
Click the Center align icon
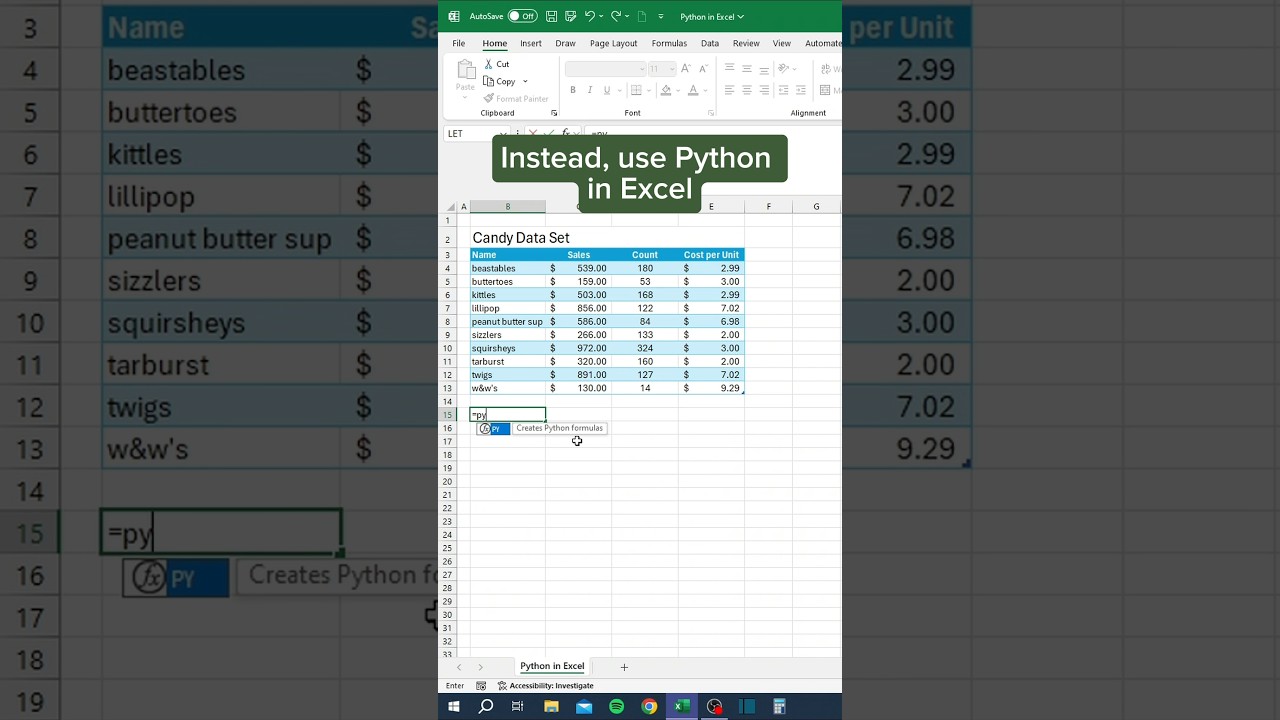pyautogui.click(x=747, y=90)
